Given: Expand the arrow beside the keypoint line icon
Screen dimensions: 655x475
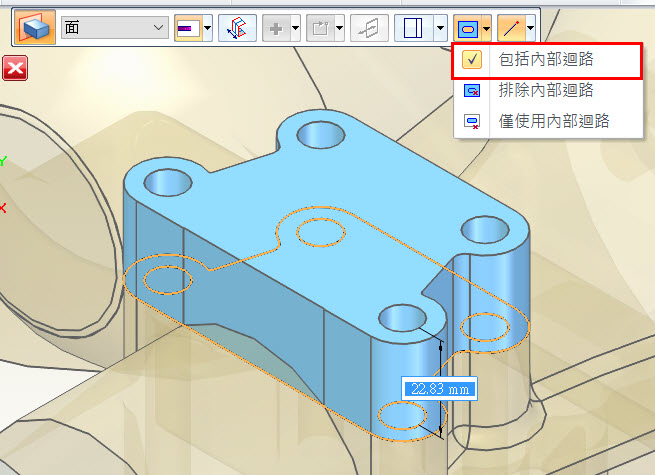Looking at the screenshot, I should (x=531, y=28).
